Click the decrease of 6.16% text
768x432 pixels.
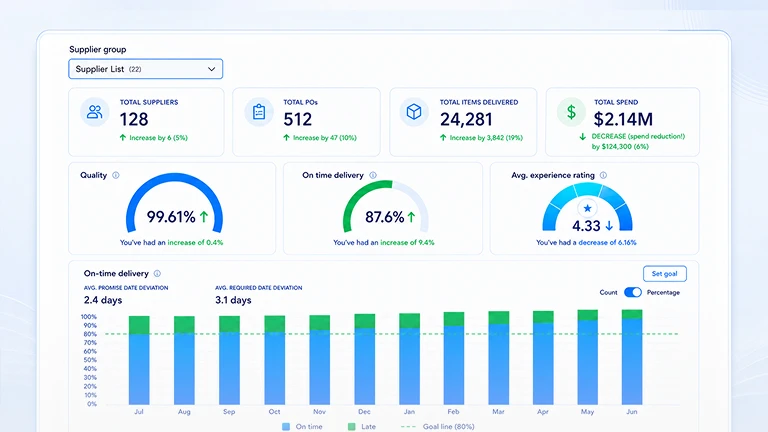[x=607, y=242]
